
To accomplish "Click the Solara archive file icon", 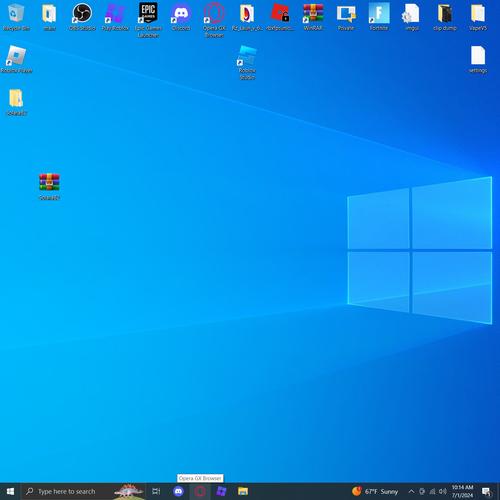I will point(49,187).
